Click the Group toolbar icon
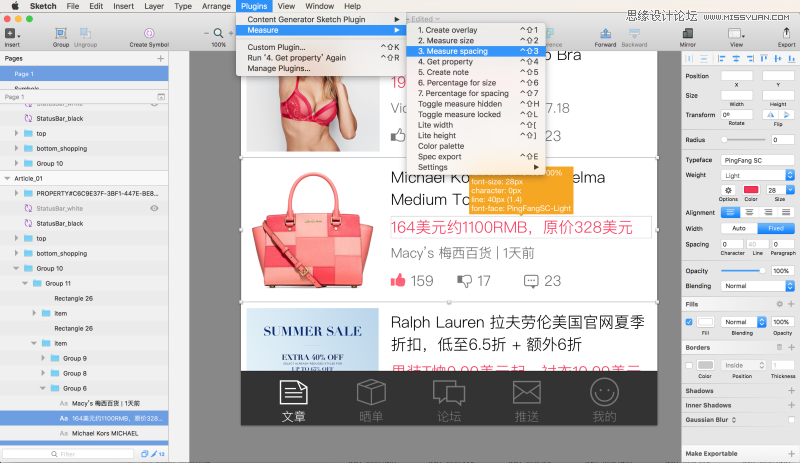The width and height of the screenshot is (800, 463). click(x=61, y=34)
